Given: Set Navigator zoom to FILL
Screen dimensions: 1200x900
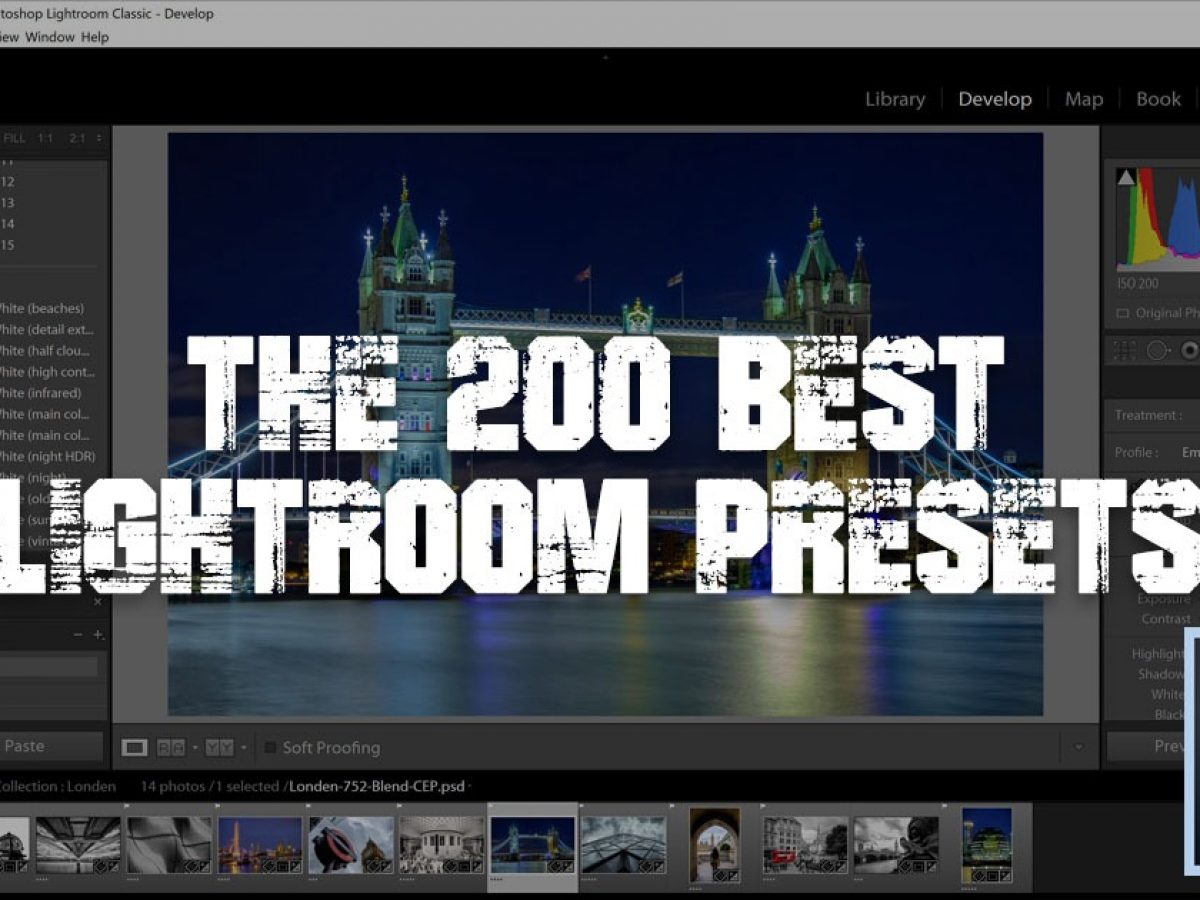Looking at the screenshot, I should coord(14,138).
